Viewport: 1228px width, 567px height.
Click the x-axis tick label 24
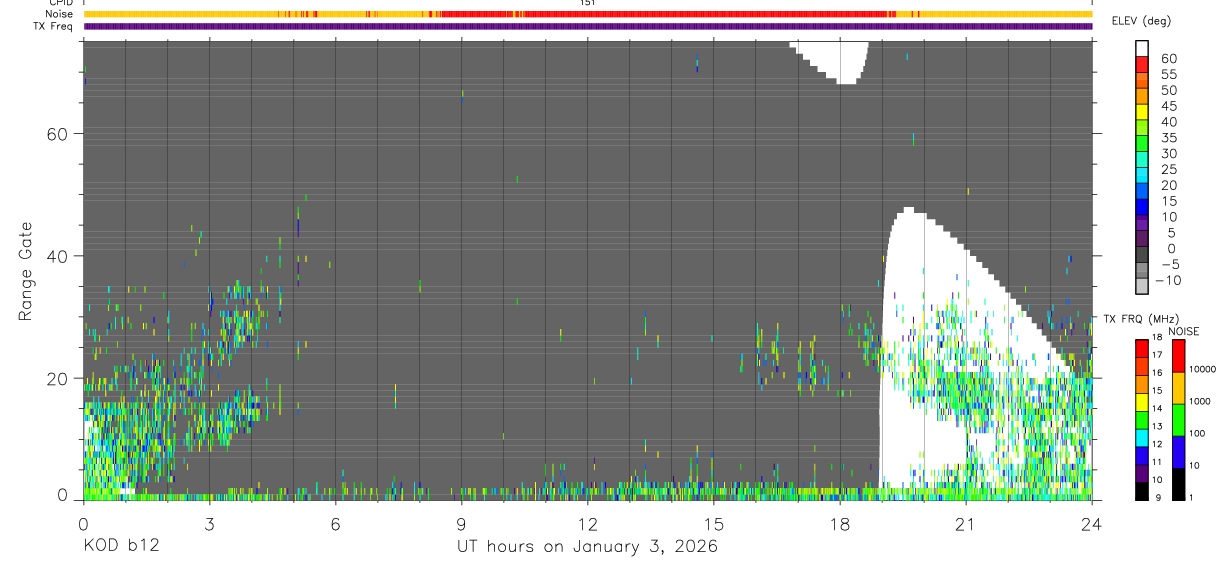[1091, 523]
